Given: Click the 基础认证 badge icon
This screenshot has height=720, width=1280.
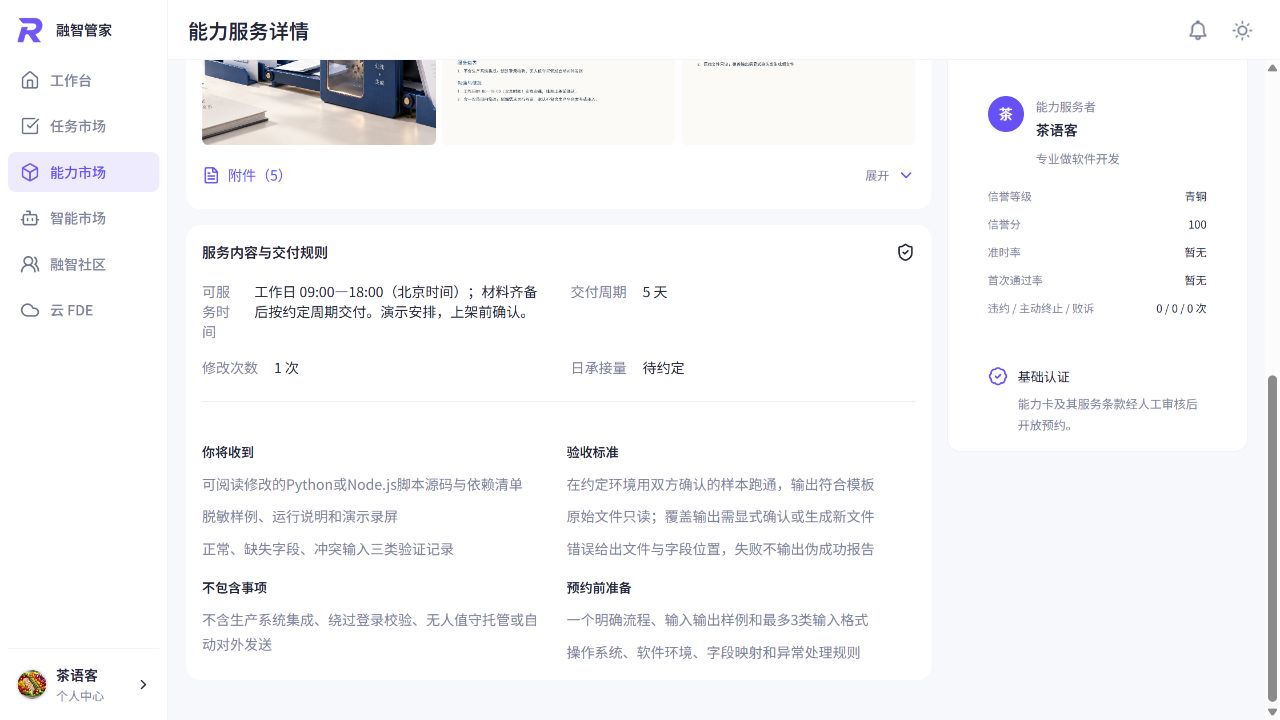Looking at the screenshot, I should pos(998,376).
